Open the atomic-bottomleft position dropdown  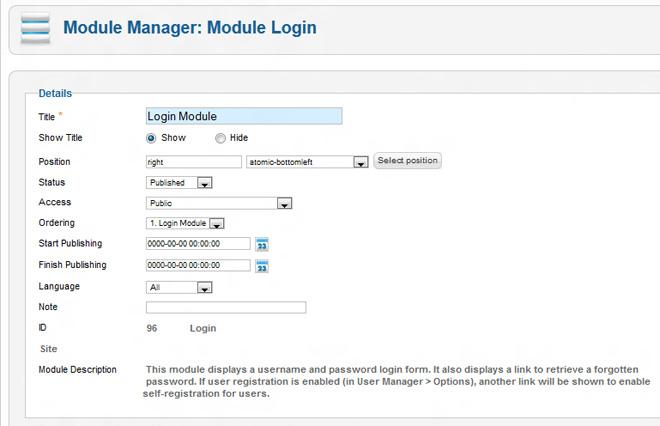[307, 162]
